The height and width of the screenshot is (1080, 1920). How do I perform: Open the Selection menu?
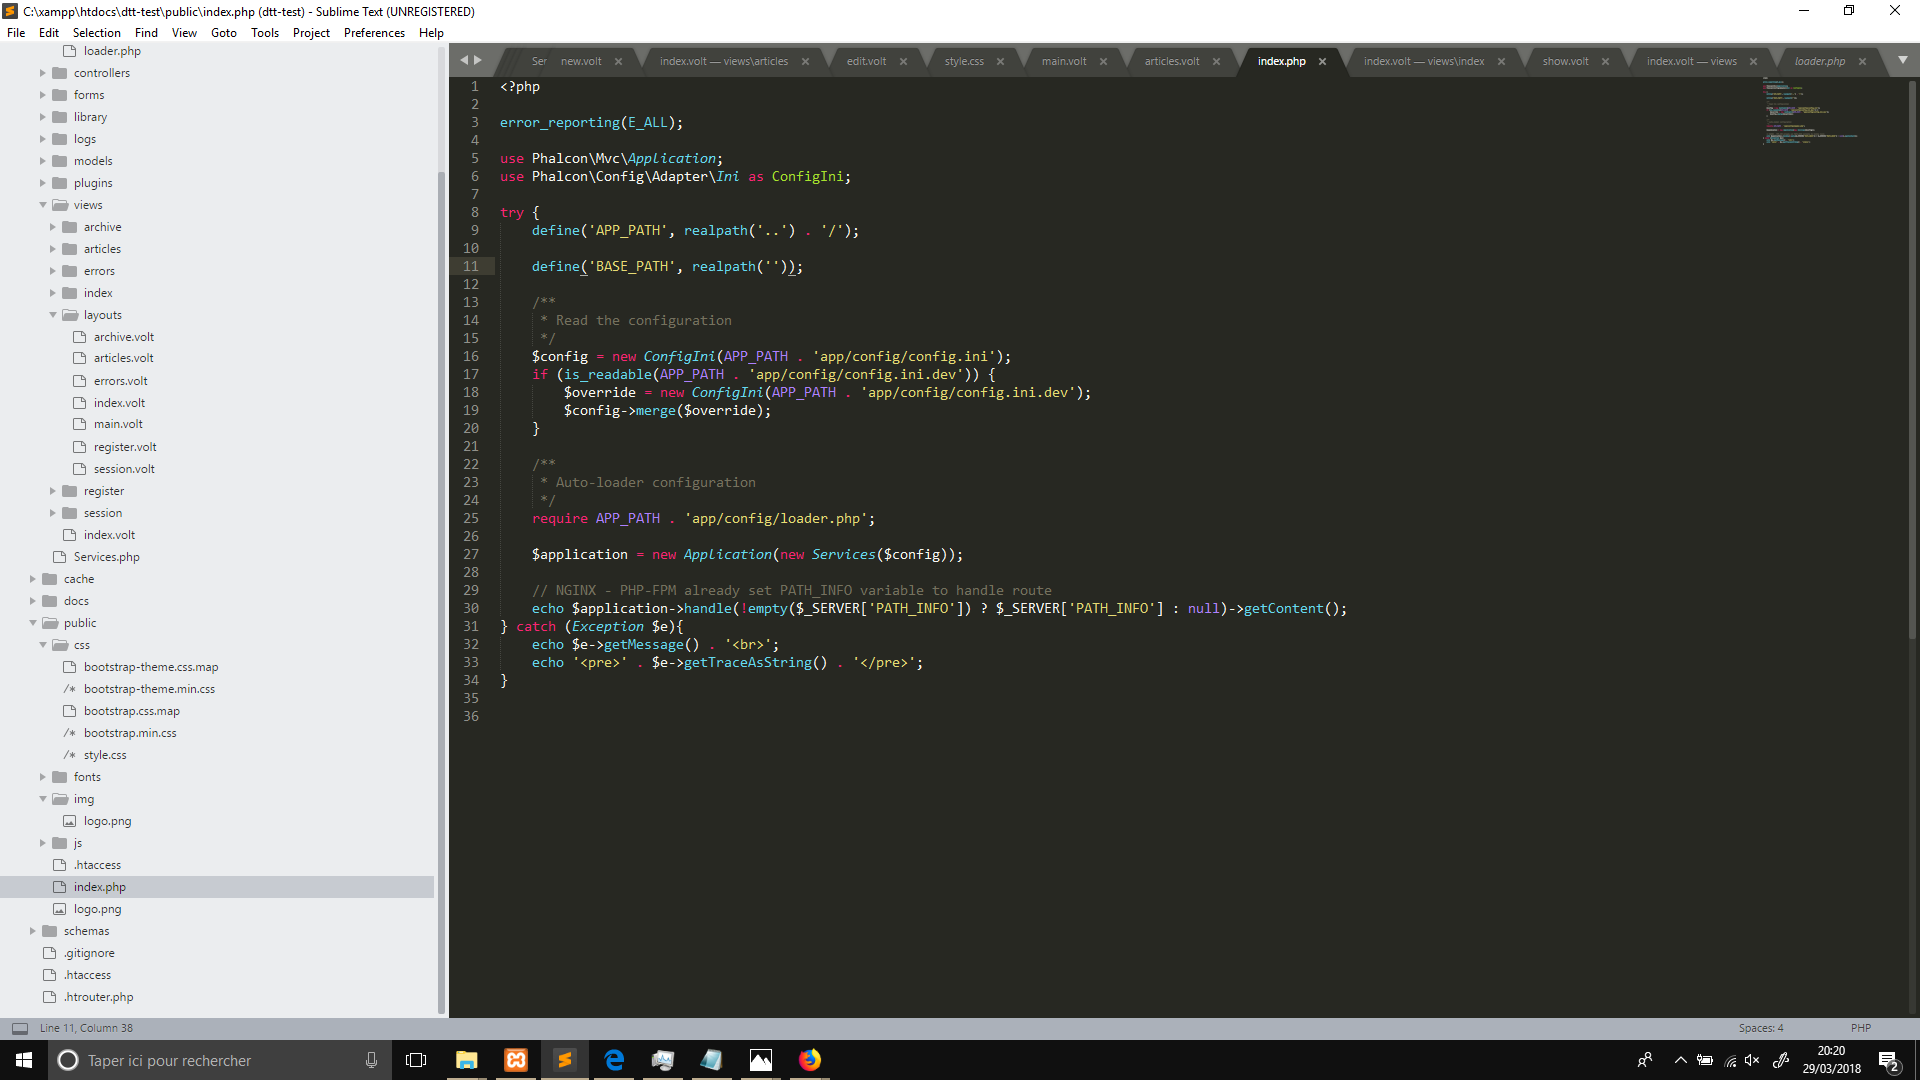click(x=96, y=33)
